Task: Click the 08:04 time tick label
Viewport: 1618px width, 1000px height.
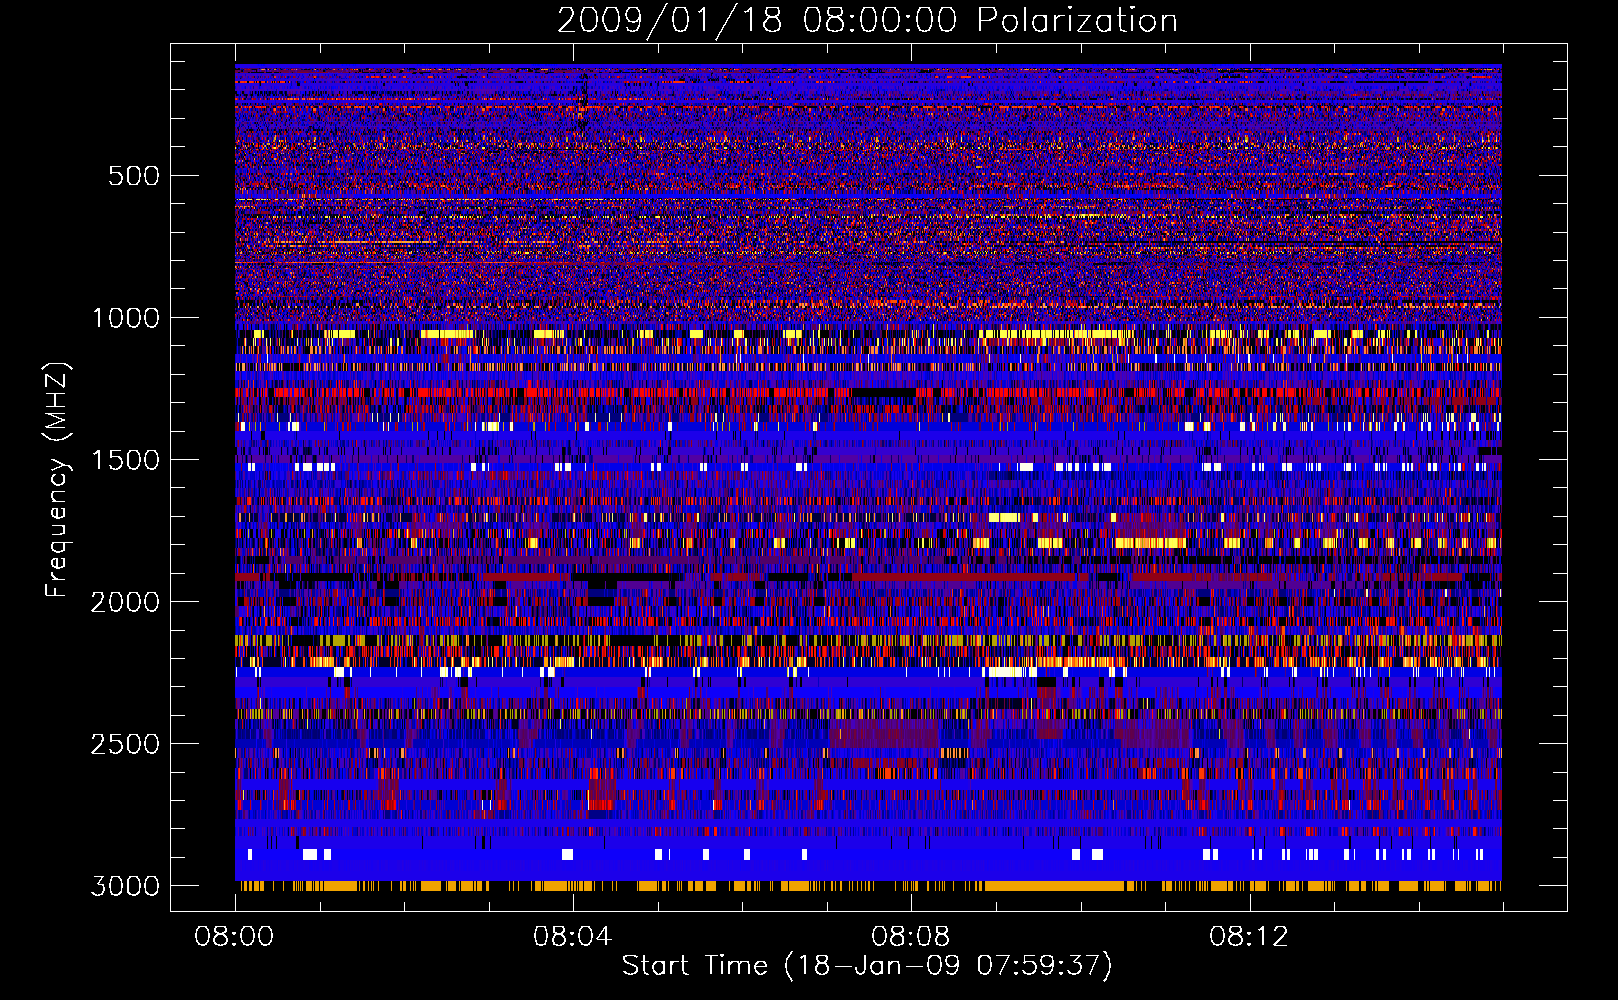Action: coord(572,937)
